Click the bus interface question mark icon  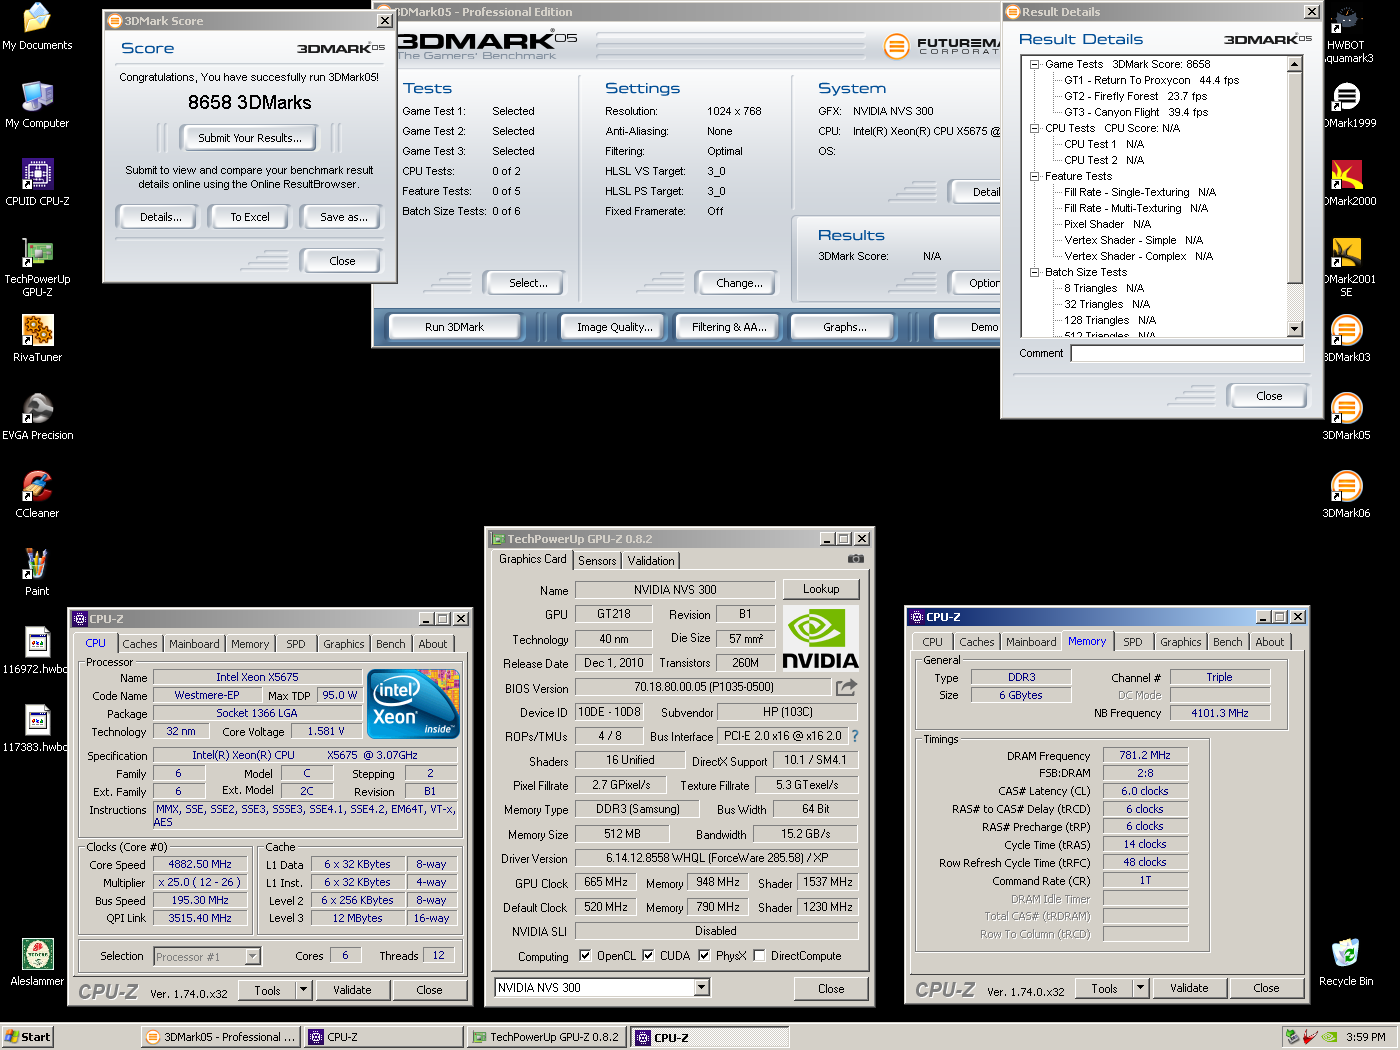tap(855, 736)
